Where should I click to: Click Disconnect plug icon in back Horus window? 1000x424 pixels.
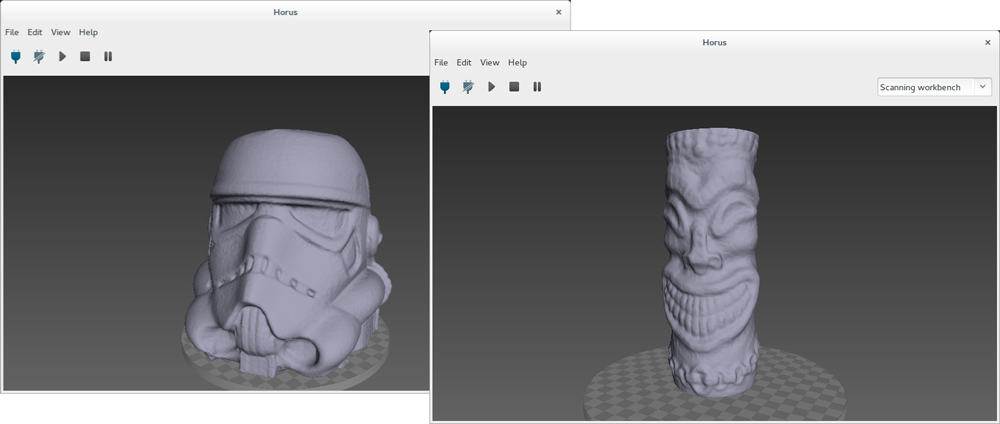(39, 56)
